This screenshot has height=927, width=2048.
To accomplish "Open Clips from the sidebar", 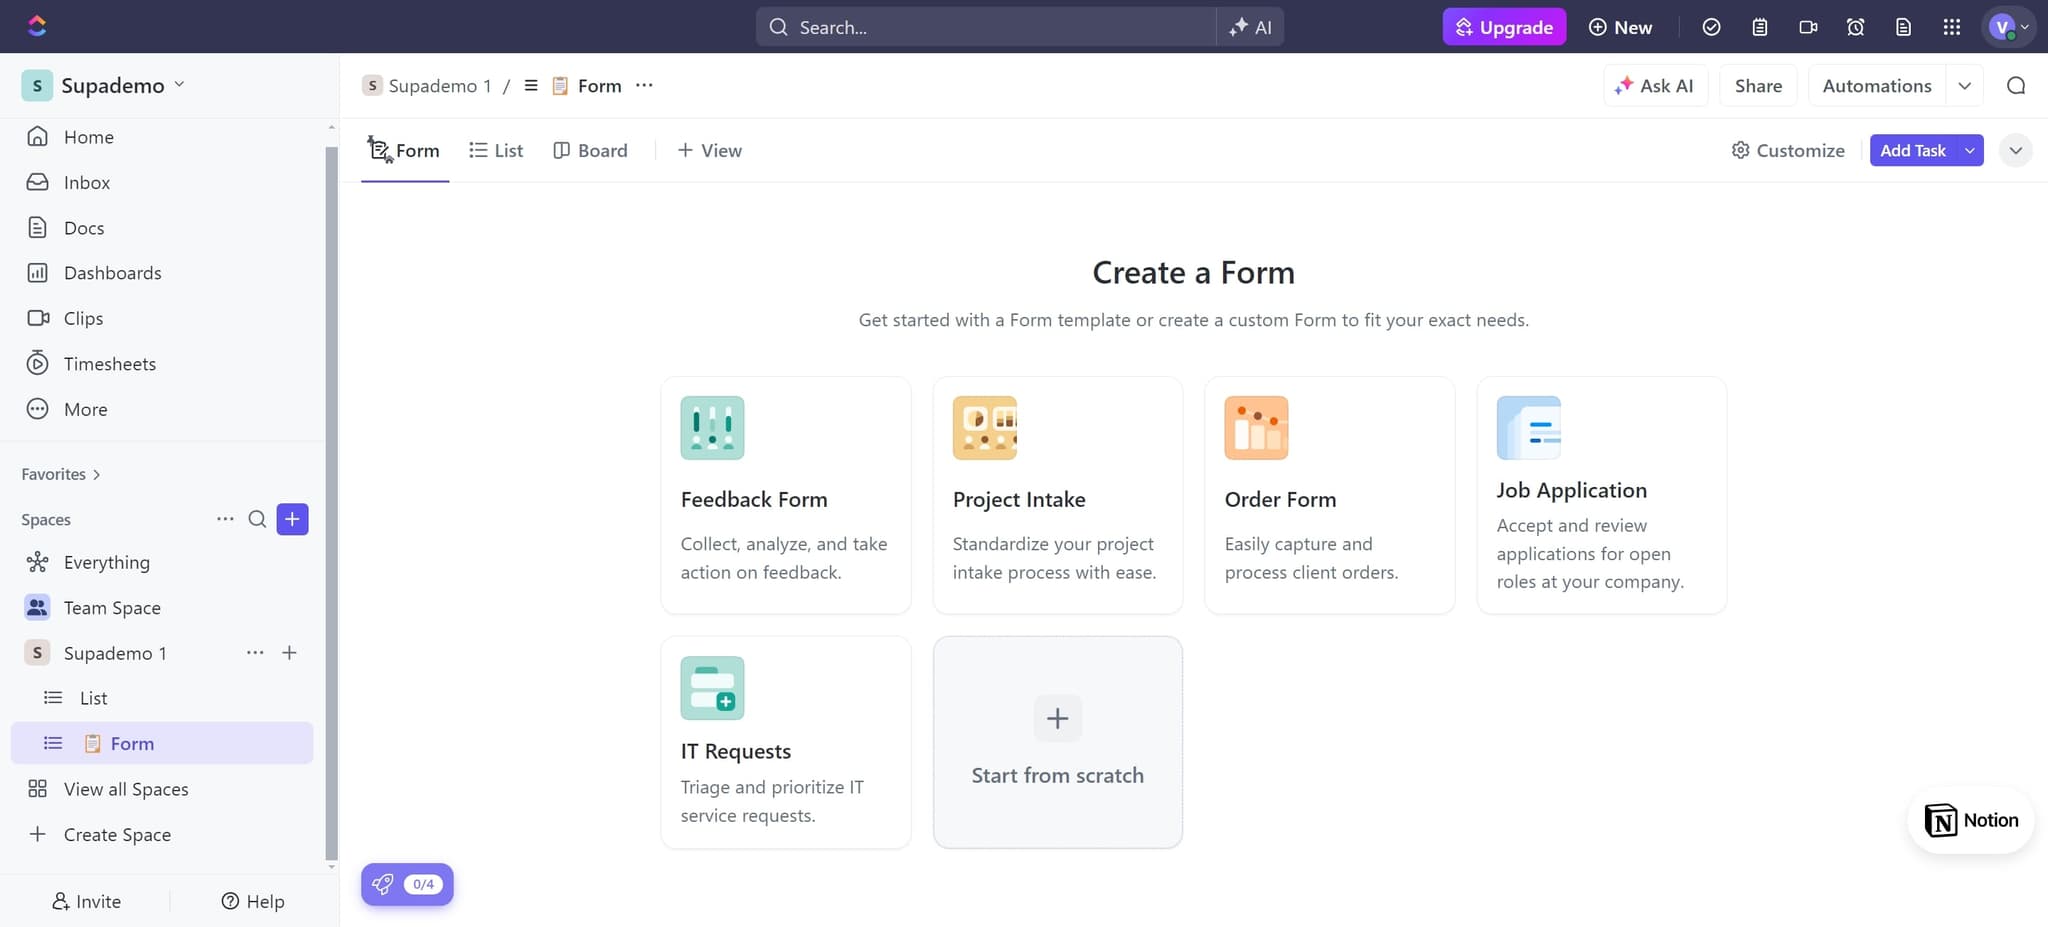I will [83, 318].
